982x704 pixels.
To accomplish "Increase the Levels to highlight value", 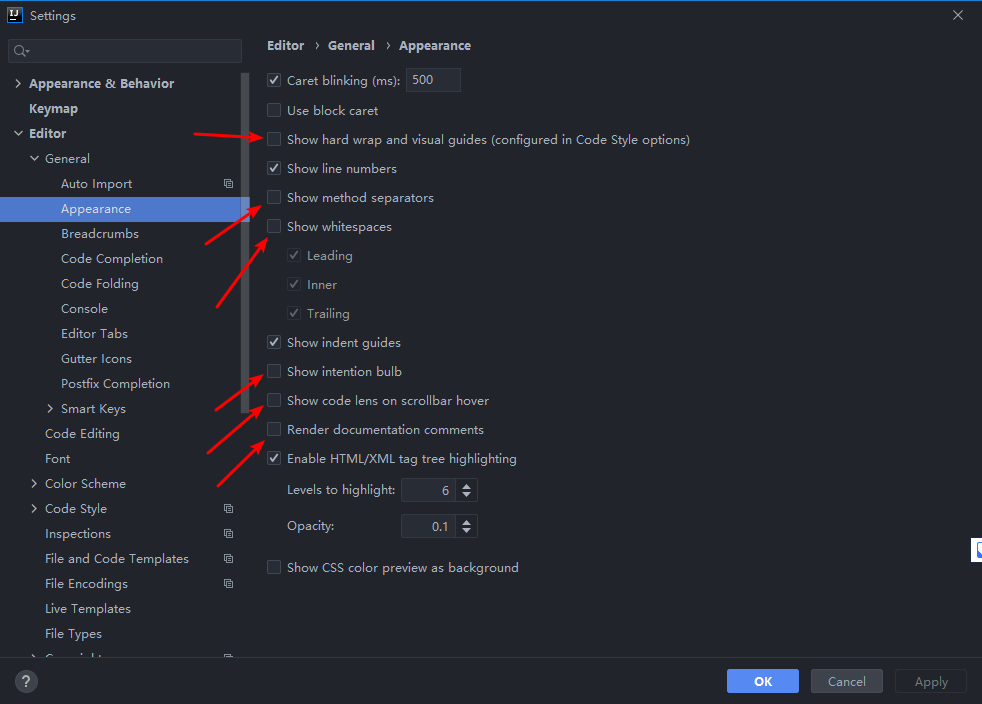I will pyautogui.click(x=468, y=486).
